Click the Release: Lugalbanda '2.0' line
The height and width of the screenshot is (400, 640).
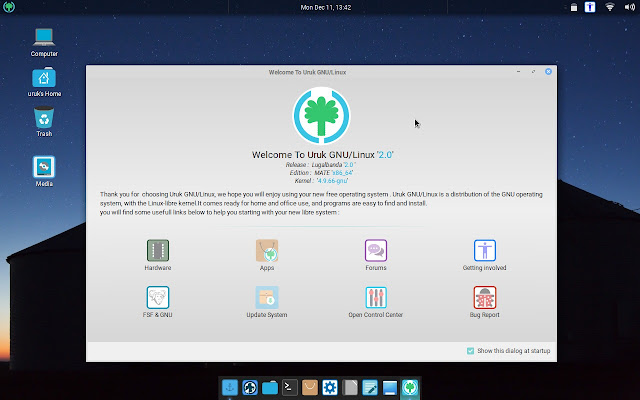click(x=320, y=164)
